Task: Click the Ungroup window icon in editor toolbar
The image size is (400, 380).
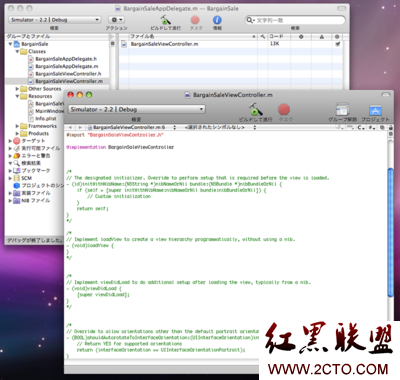Action: pos(342,110)
